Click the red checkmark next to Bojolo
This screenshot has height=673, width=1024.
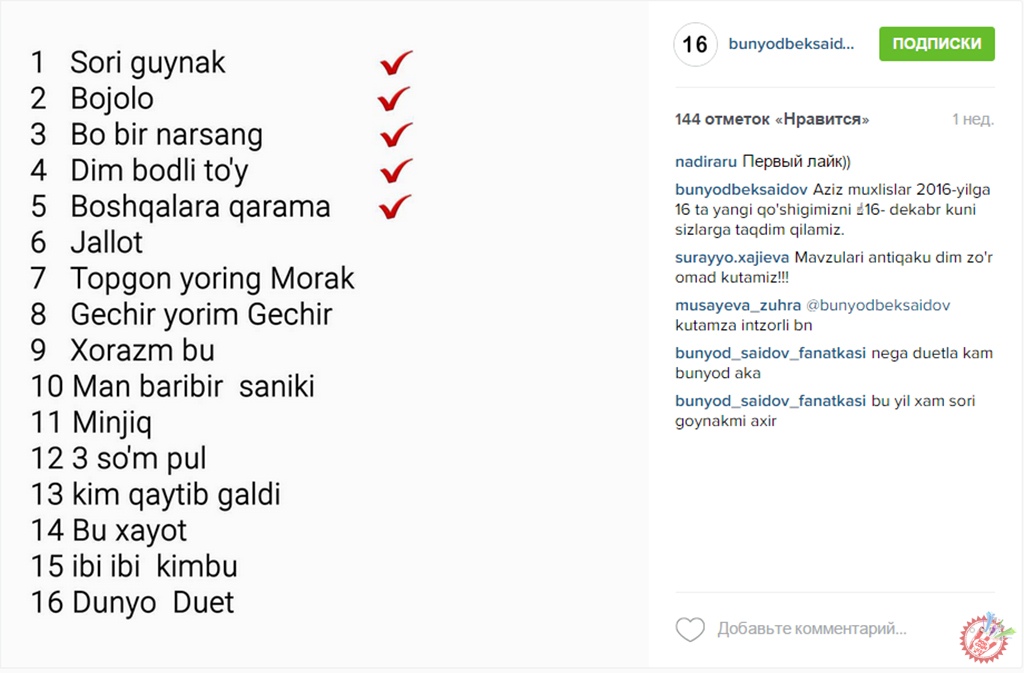click(395, 99)
